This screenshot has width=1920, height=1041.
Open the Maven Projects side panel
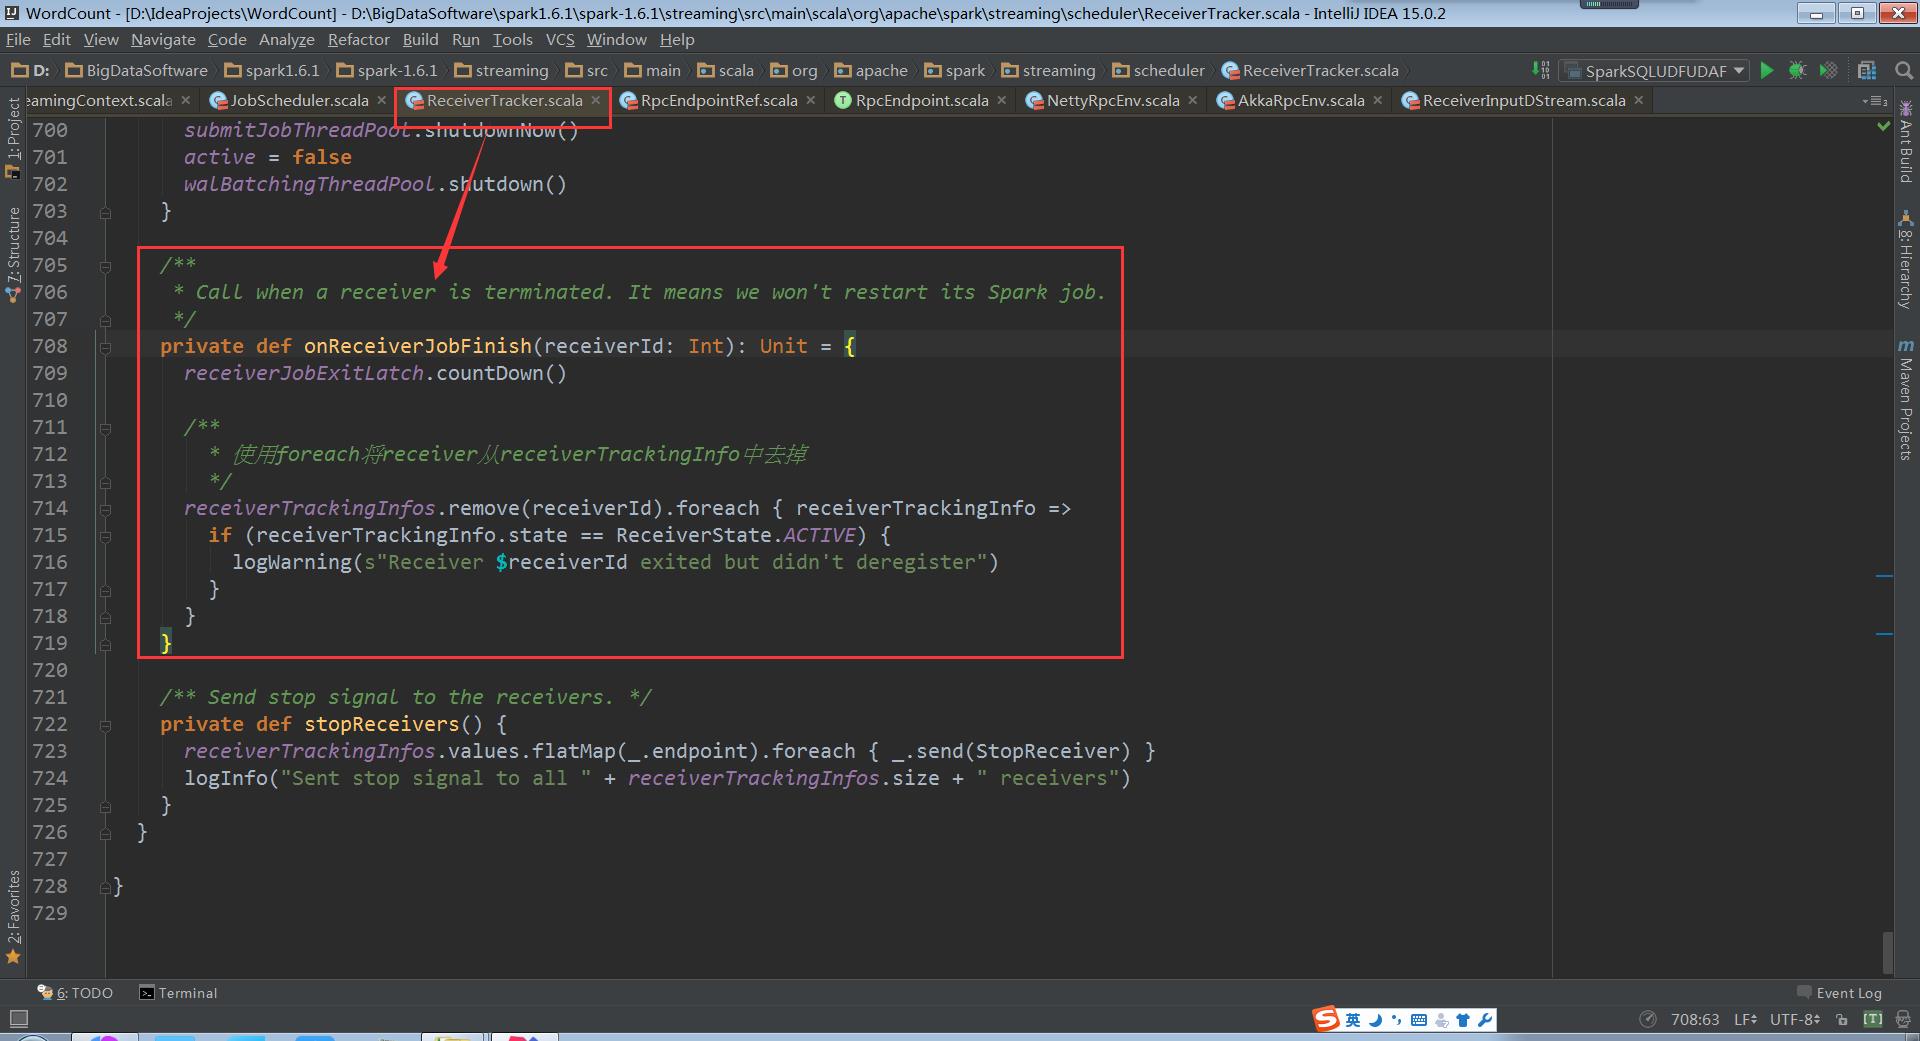[x=1905, y=400]
